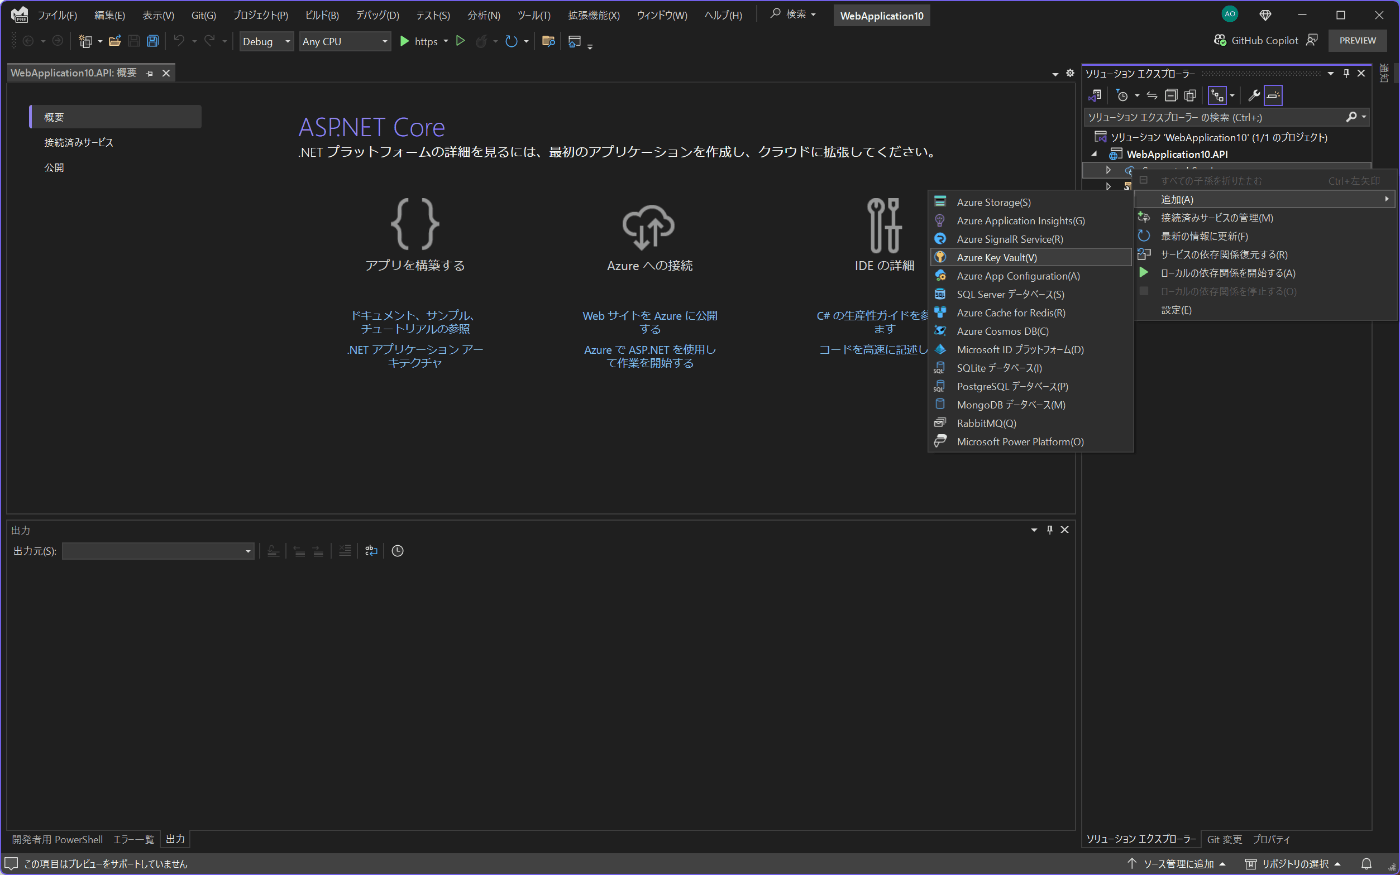Click the Properties wrench icon
Screen dimensions: 1400x875
click(1253, 95)
